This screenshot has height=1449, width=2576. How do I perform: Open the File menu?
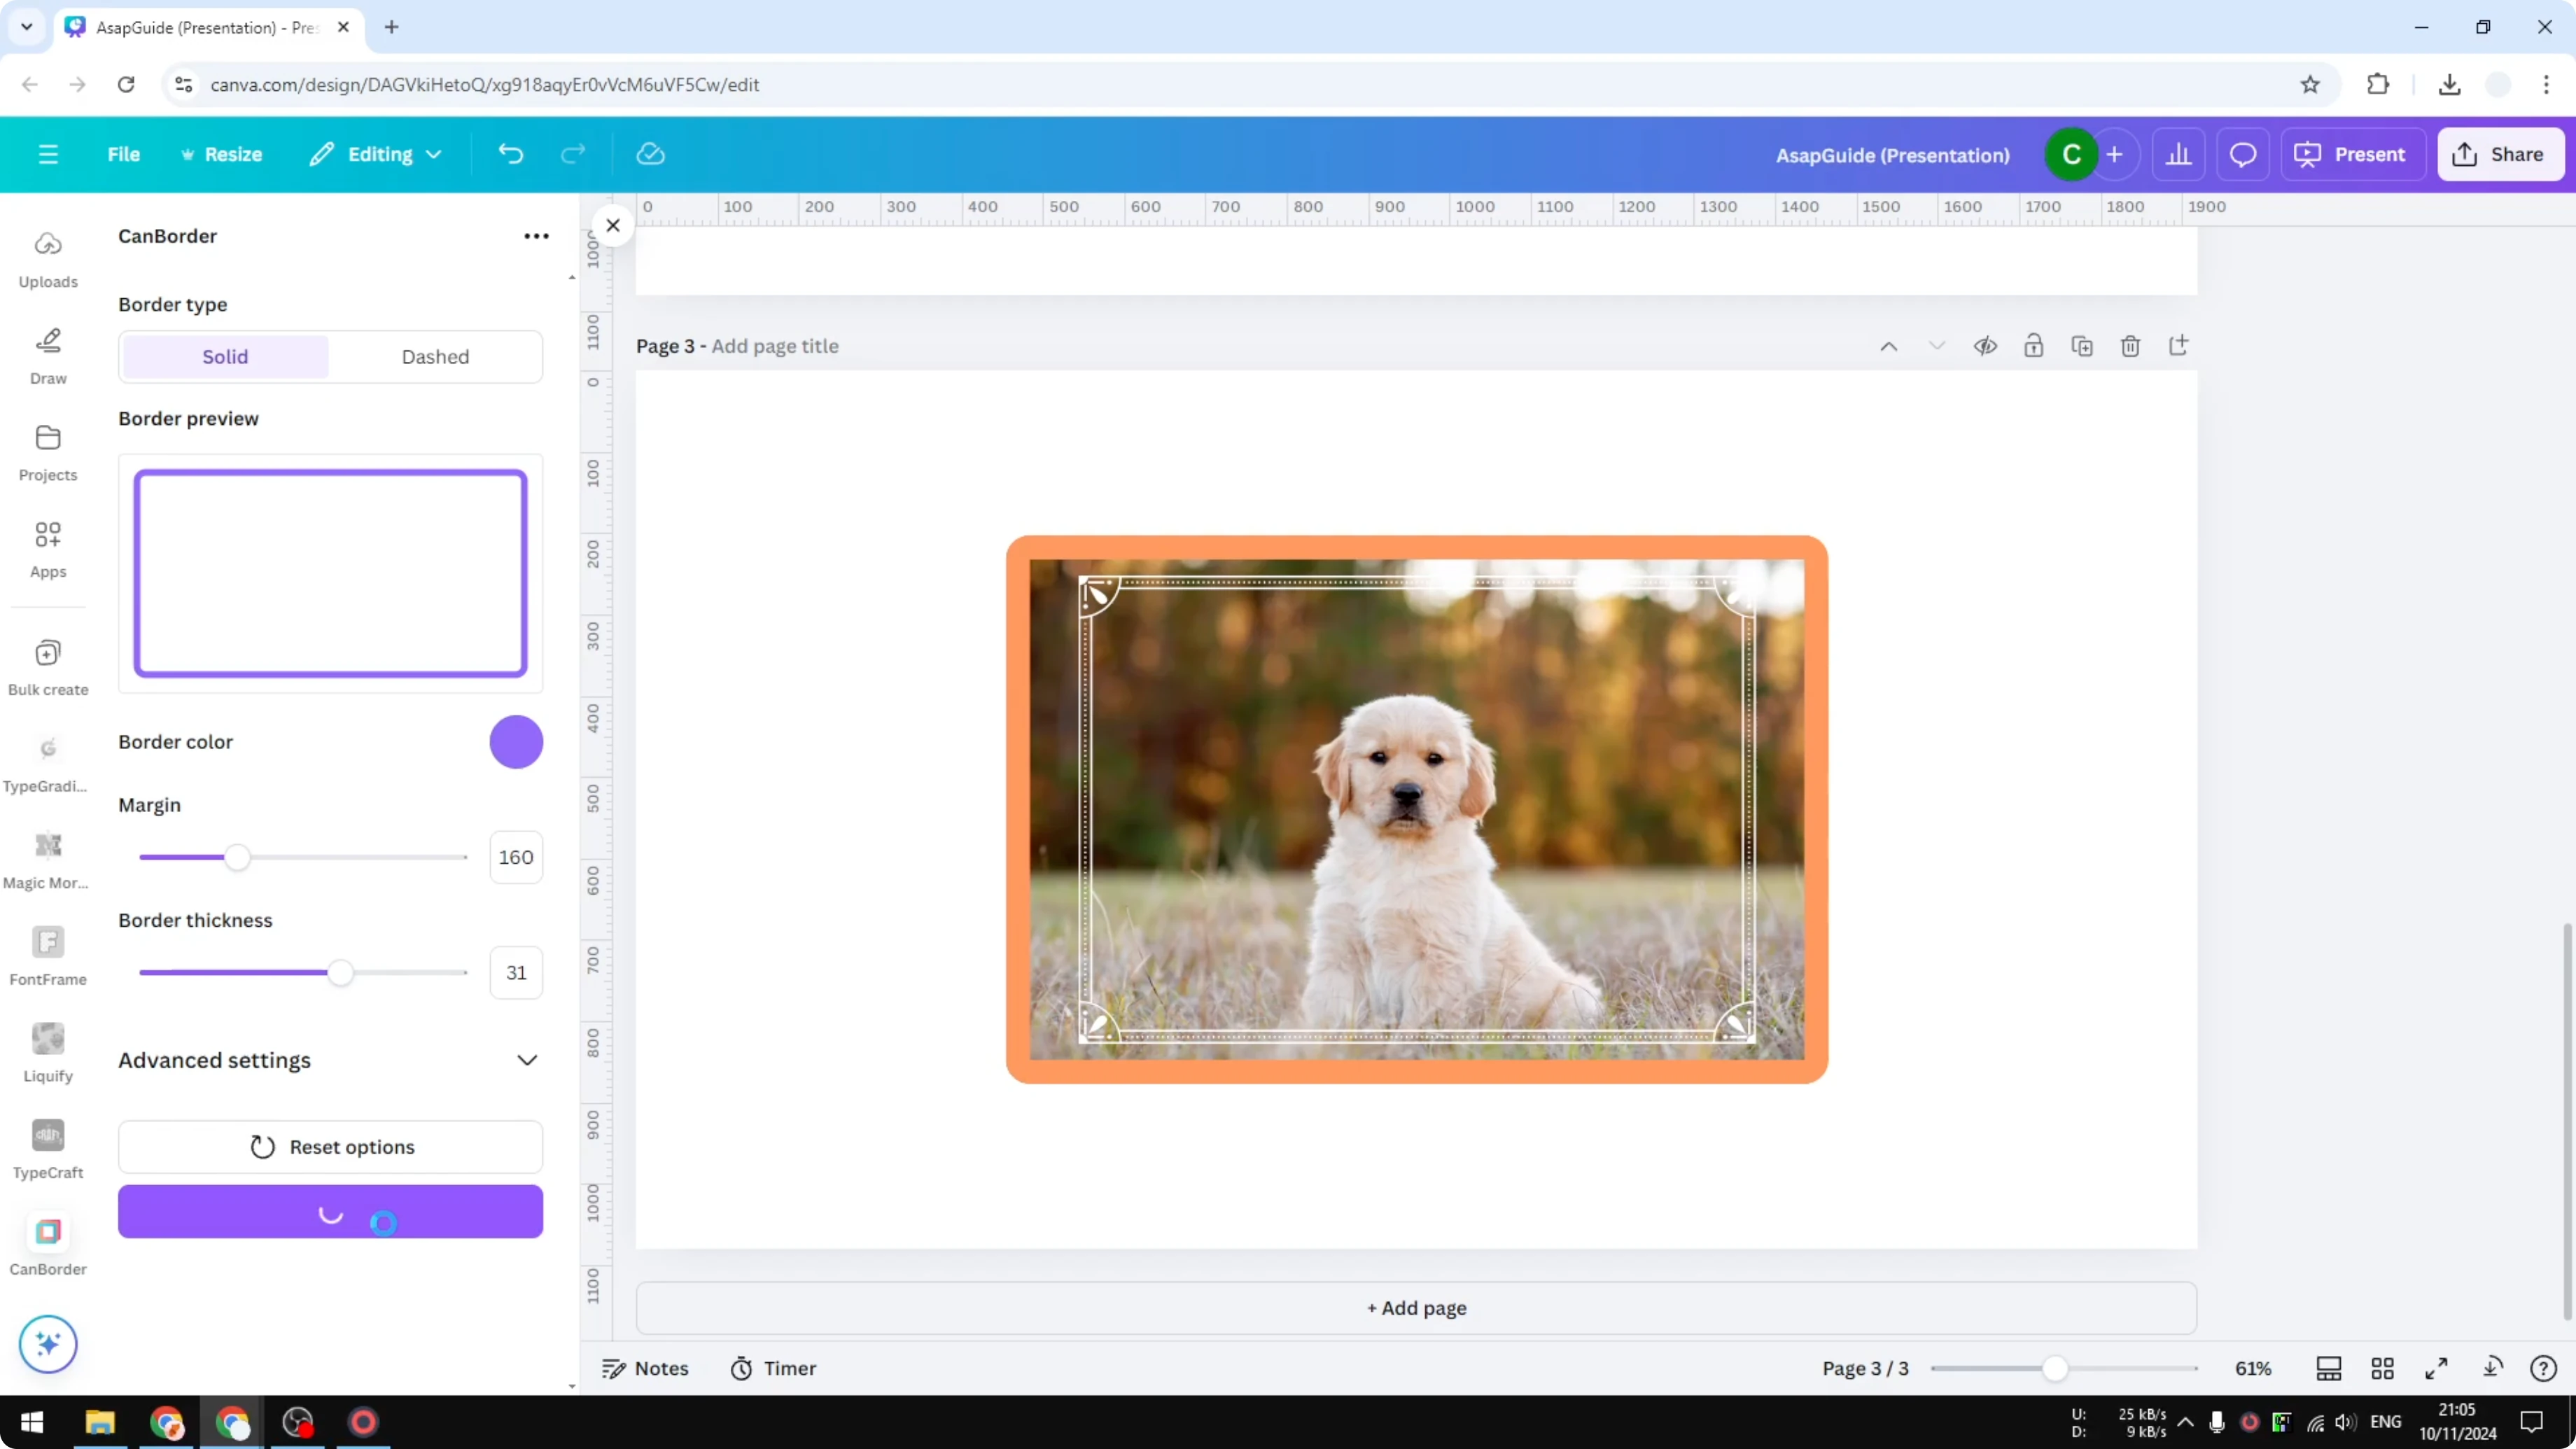pyautogui.click(x=124, y=154)
